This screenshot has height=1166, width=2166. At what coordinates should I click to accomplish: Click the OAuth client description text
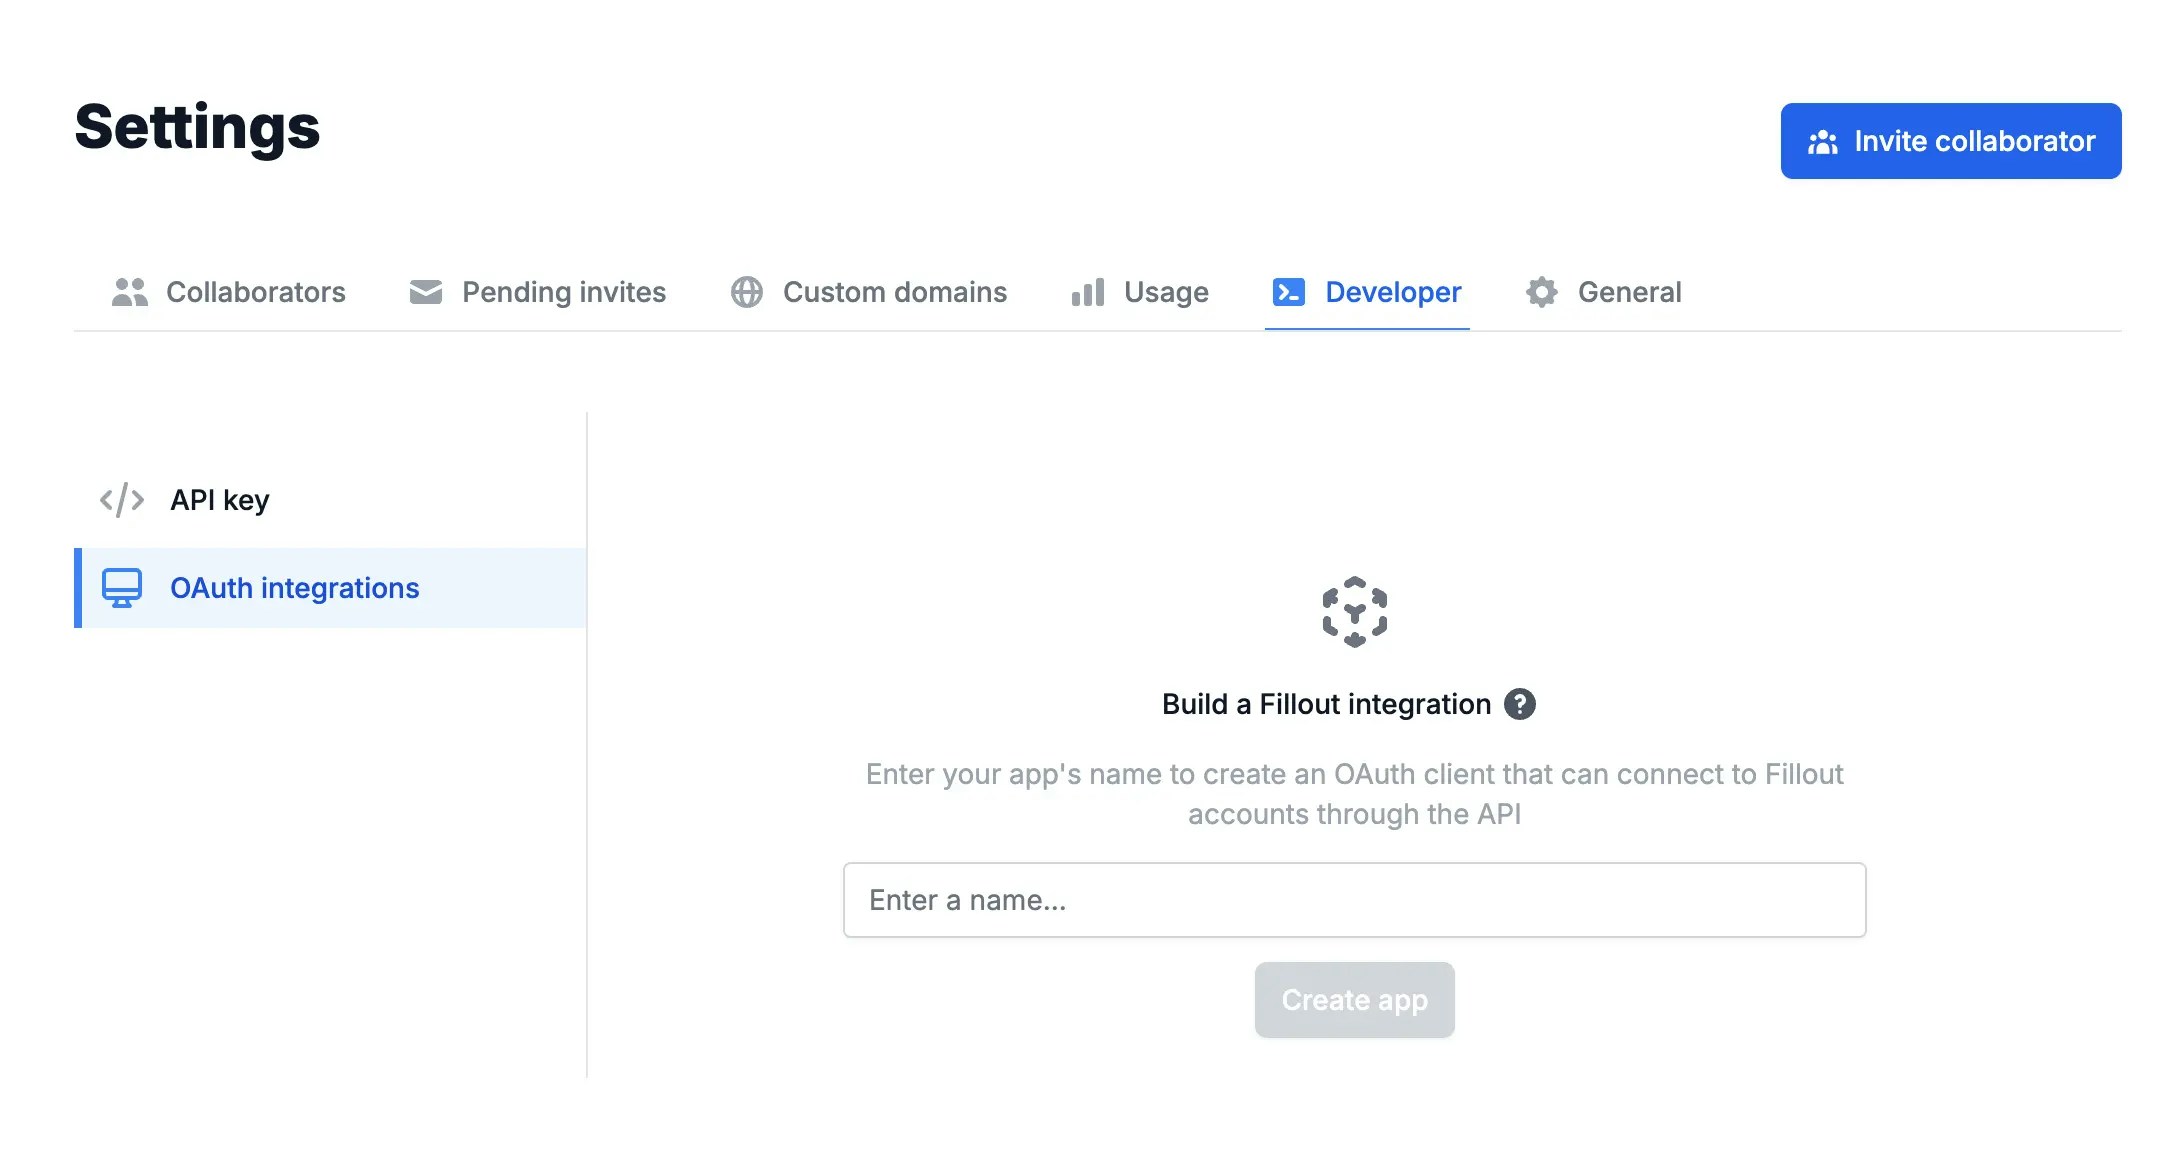(x=1354, y=794)
